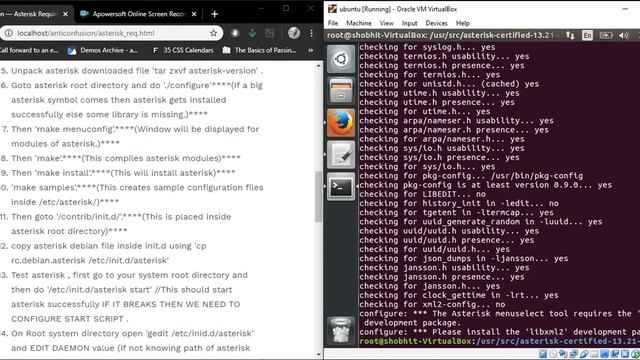The image size is (640, 360).
Task: Click the scrollbar down arrow on the browser page
Action: tap(318, 355)
